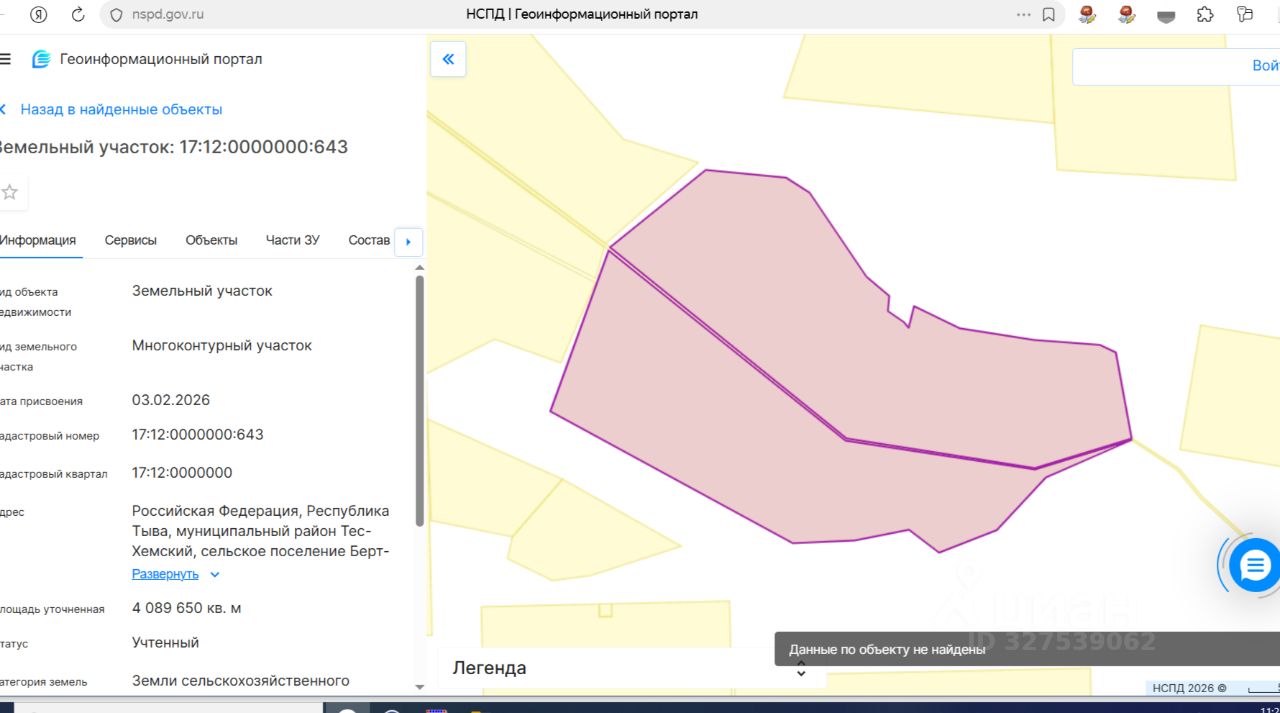Click the Земли сельскохозяйственного land category value
Image resolution: width=1280 pixels, height=713 pixels.
(241, 681)
